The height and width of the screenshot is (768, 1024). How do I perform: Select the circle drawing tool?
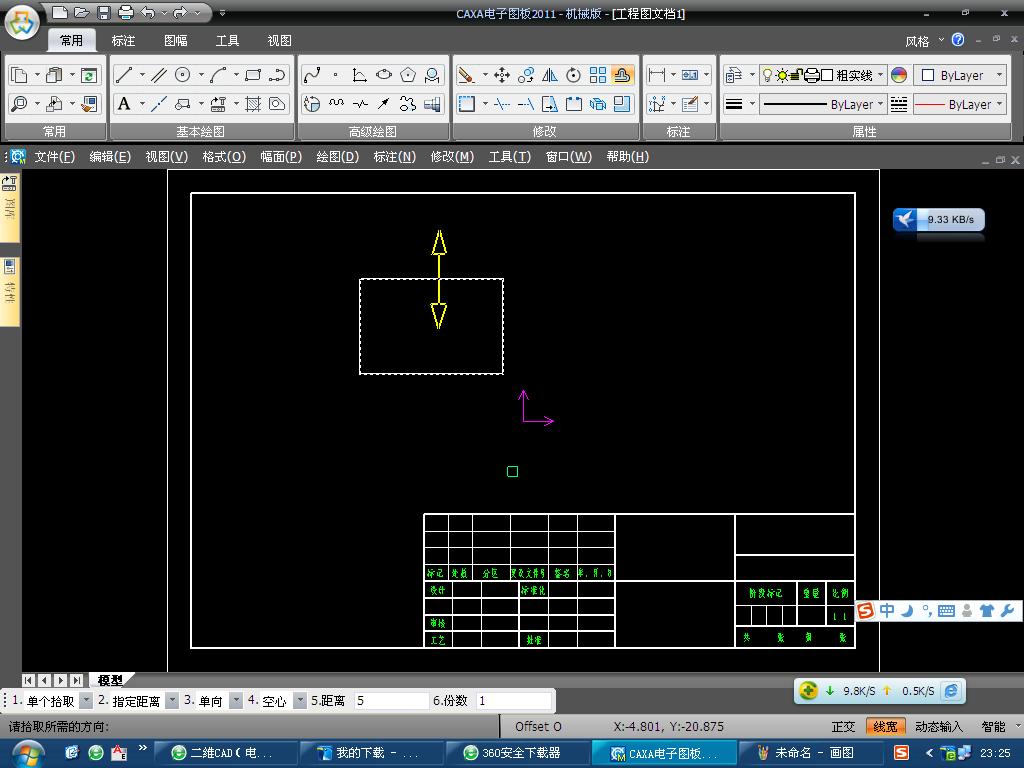pos(183,75)
